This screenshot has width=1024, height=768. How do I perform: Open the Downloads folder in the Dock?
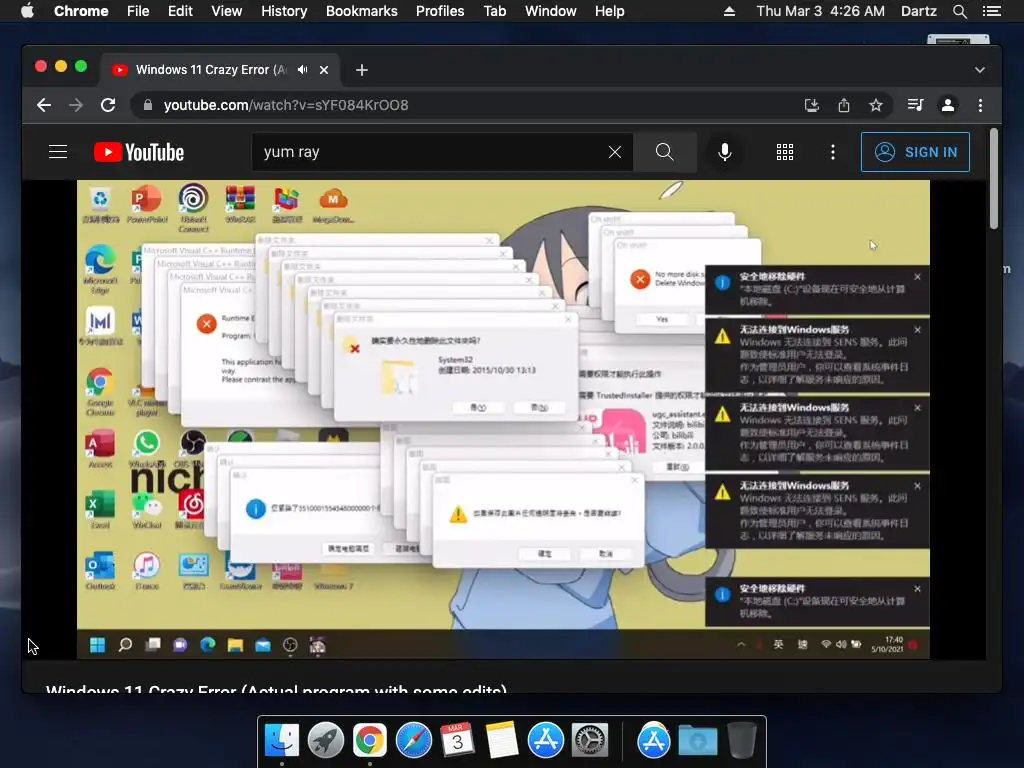point(697,741)
